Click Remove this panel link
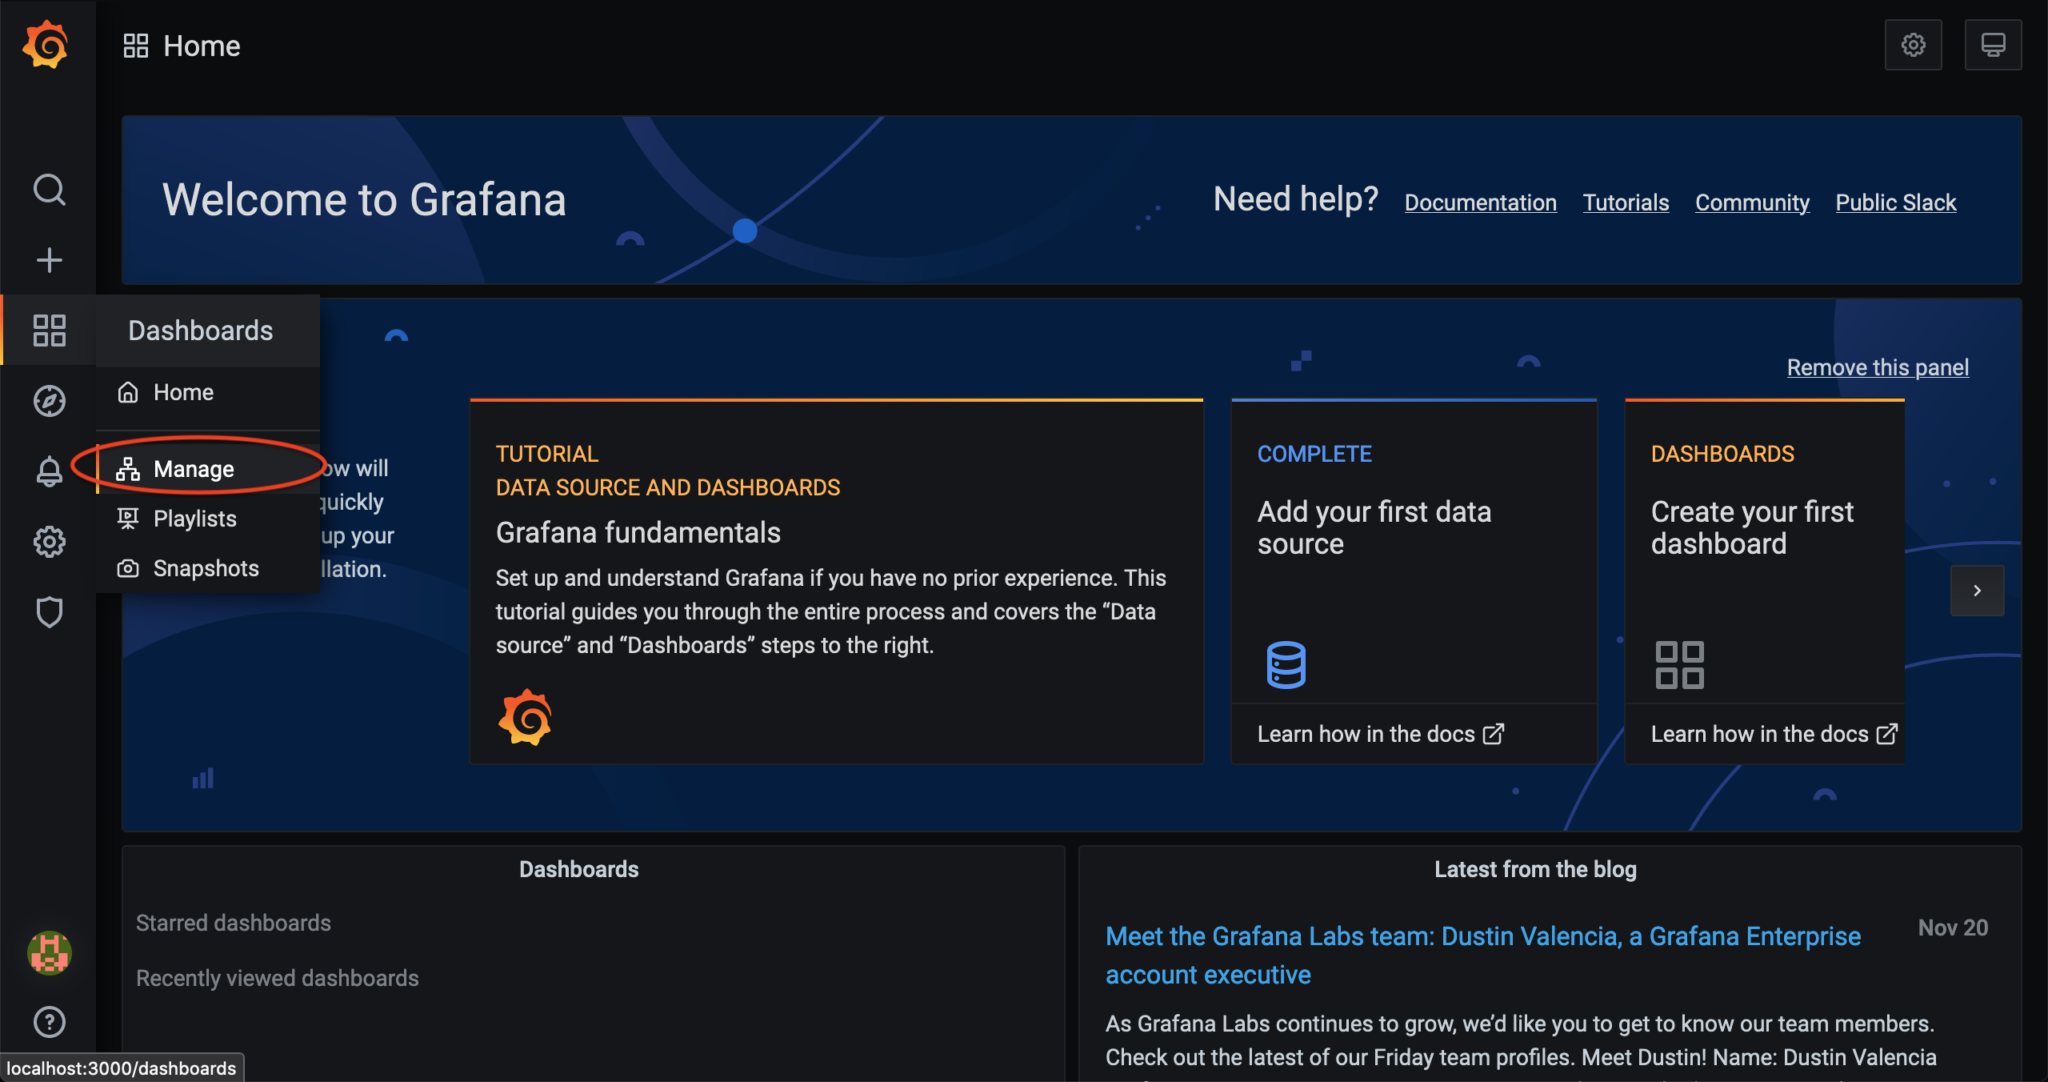Viewport: 2048px width, 1082px height. tap(1877, 368)
